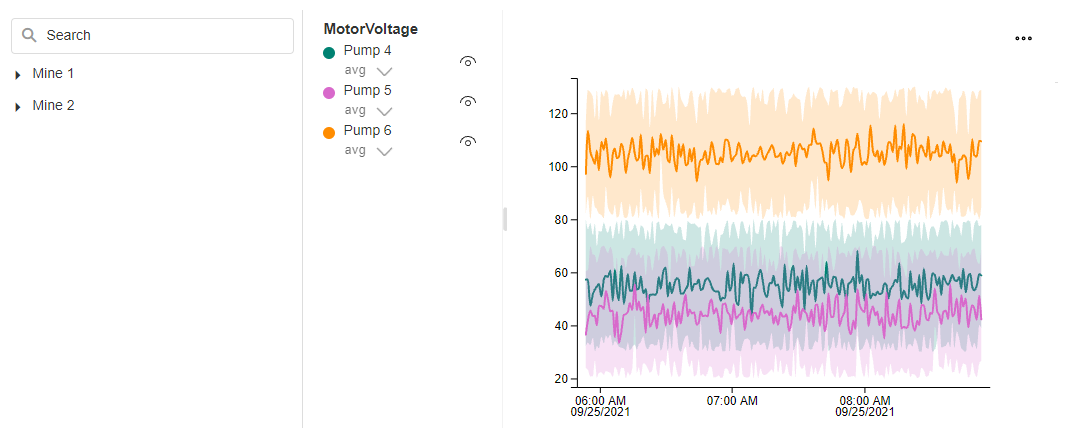This screenshot has height=440, width=1070.
Task: Select Mine 2 in the hierarchy
Action: click(x=53, y=105)
